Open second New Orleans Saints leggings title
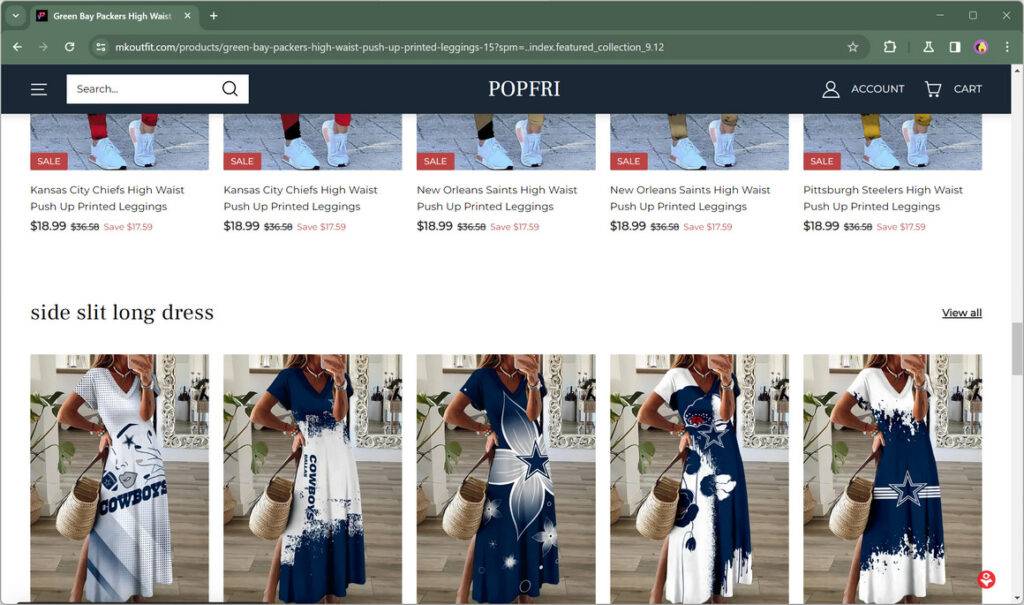Screen dimensions: 1024x605 (690, 198)
